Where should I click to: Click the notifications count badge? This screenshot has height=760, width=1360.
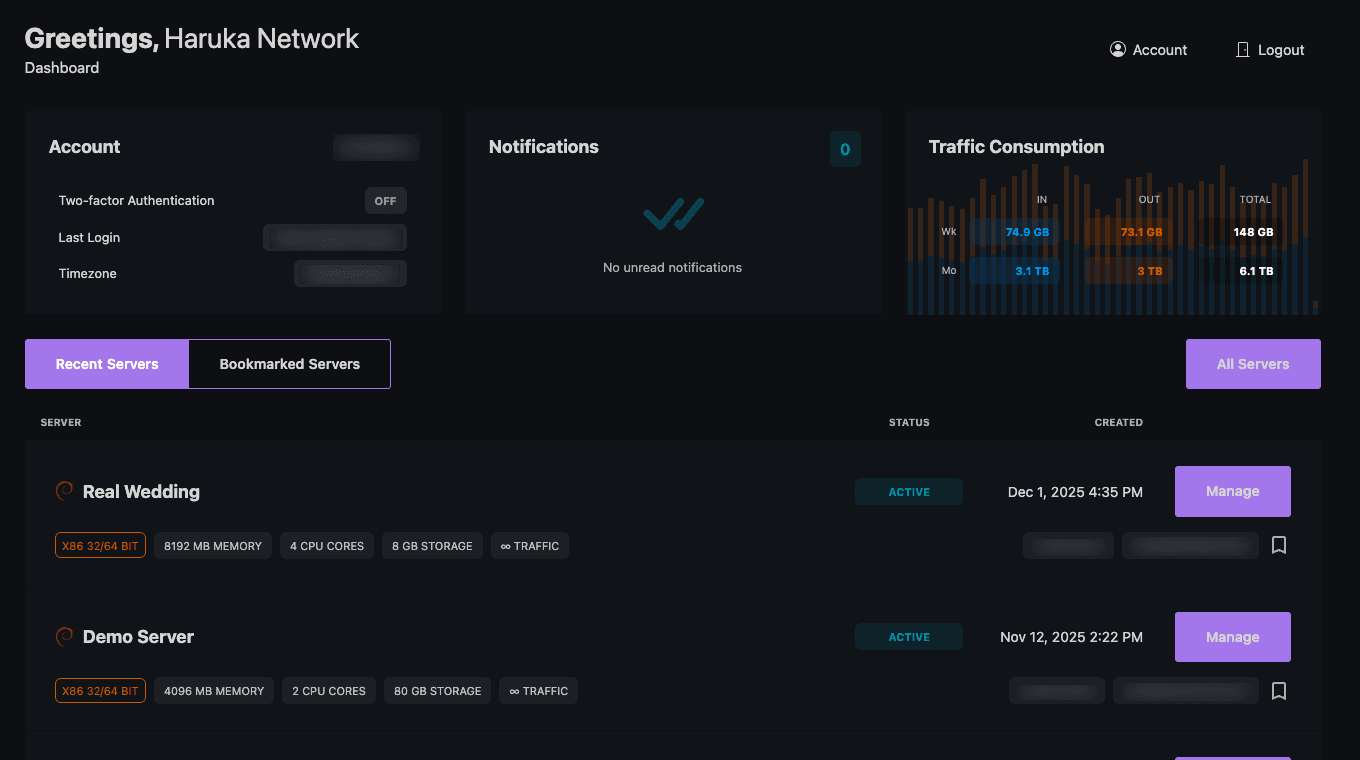click(x=845, y=150)
